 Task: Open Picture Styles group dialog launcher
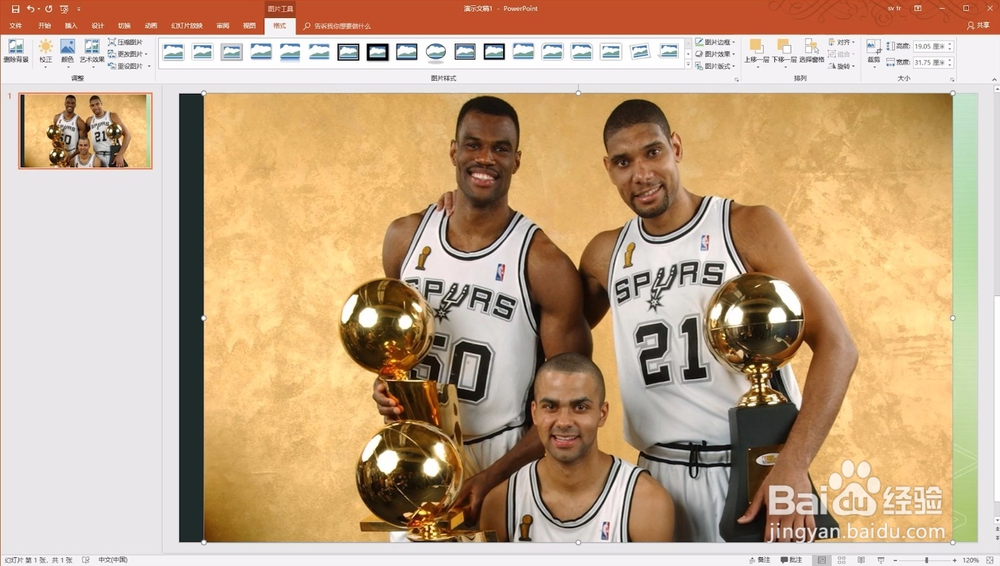click(737, 79)
